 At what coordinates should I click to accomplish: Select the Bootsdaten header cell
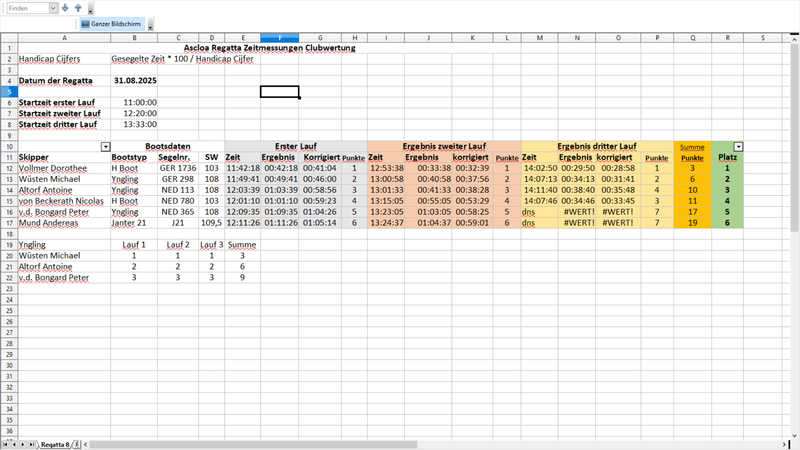click(168, 146)
